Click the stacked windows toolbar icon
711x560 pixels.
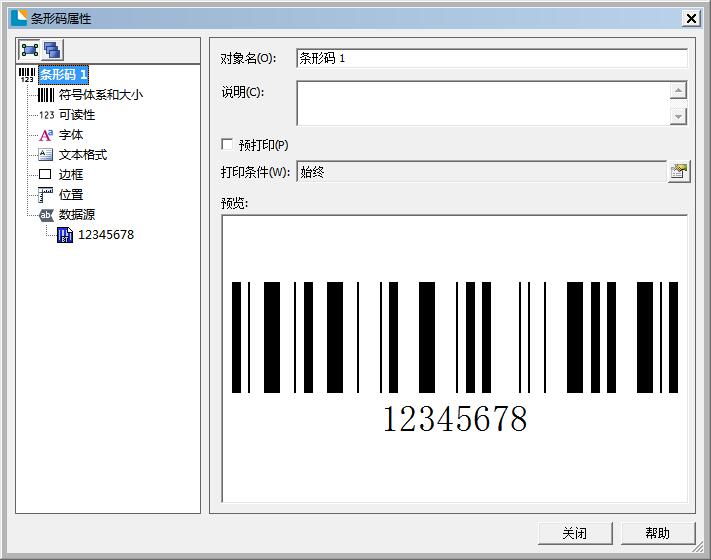(x=53, y=50)
